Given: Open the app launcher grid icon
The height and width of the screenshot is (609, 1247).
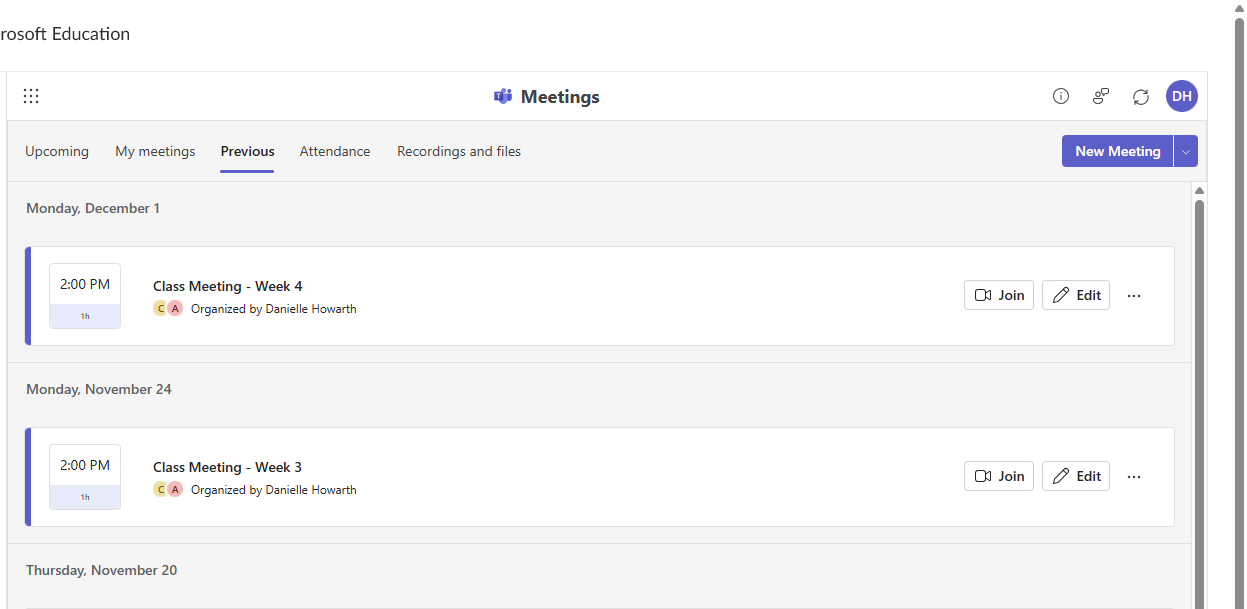Looking at the screenshot, I should [x=31, y=96].
